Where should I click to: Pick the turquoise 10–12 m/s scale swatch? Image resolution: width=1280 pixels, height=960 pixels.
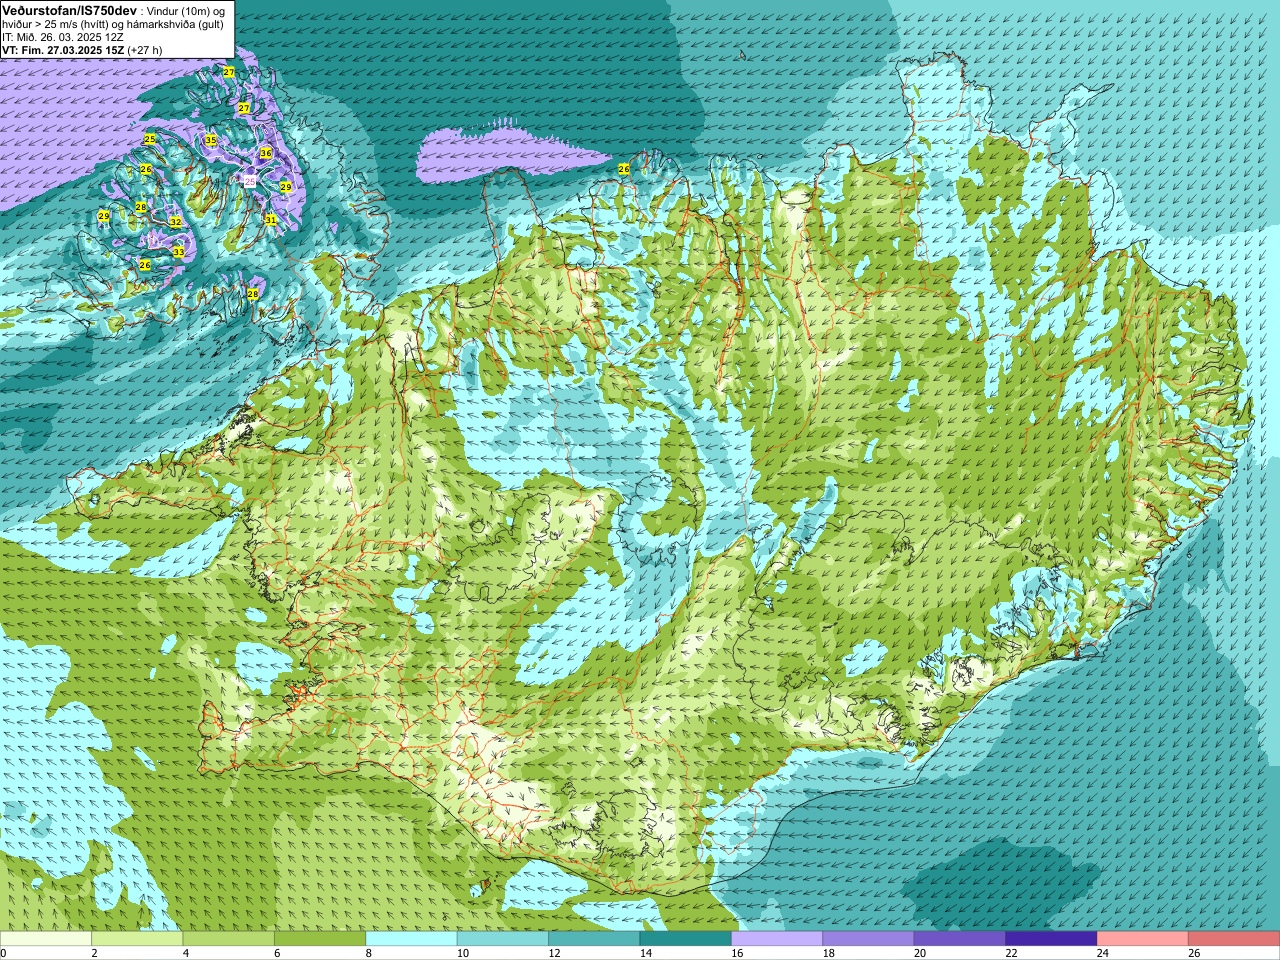[503, 939]
